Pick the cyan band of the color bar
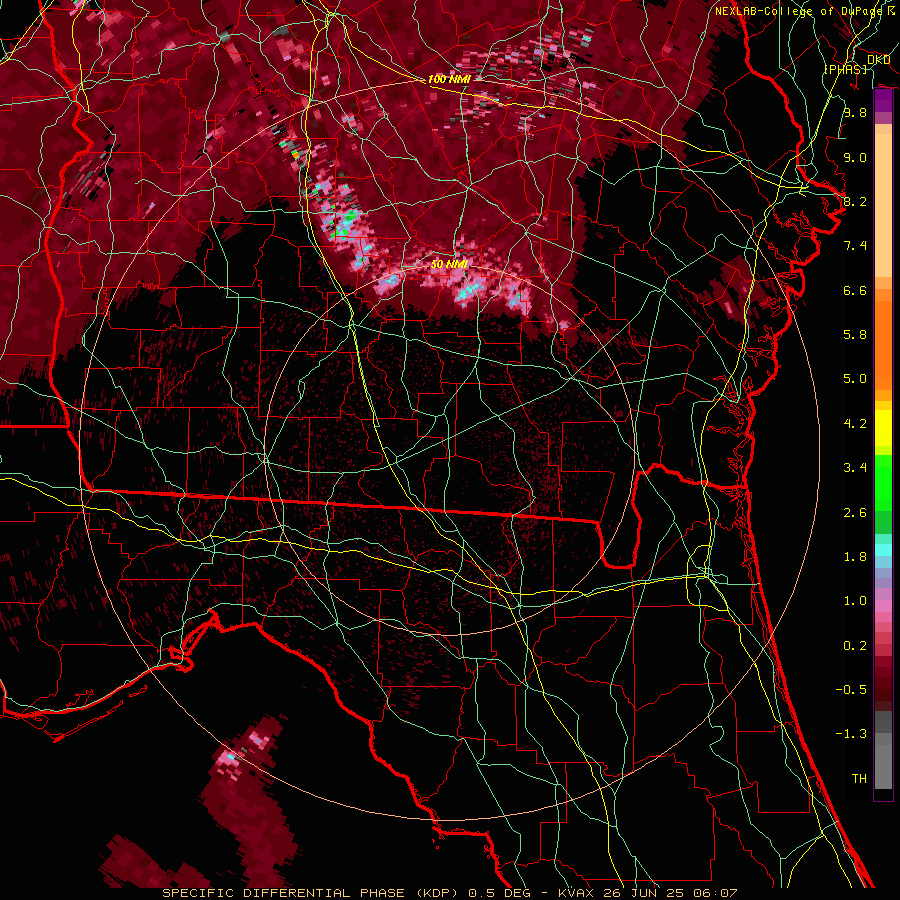This screenshot has width=900, height=900. (883, 549)
